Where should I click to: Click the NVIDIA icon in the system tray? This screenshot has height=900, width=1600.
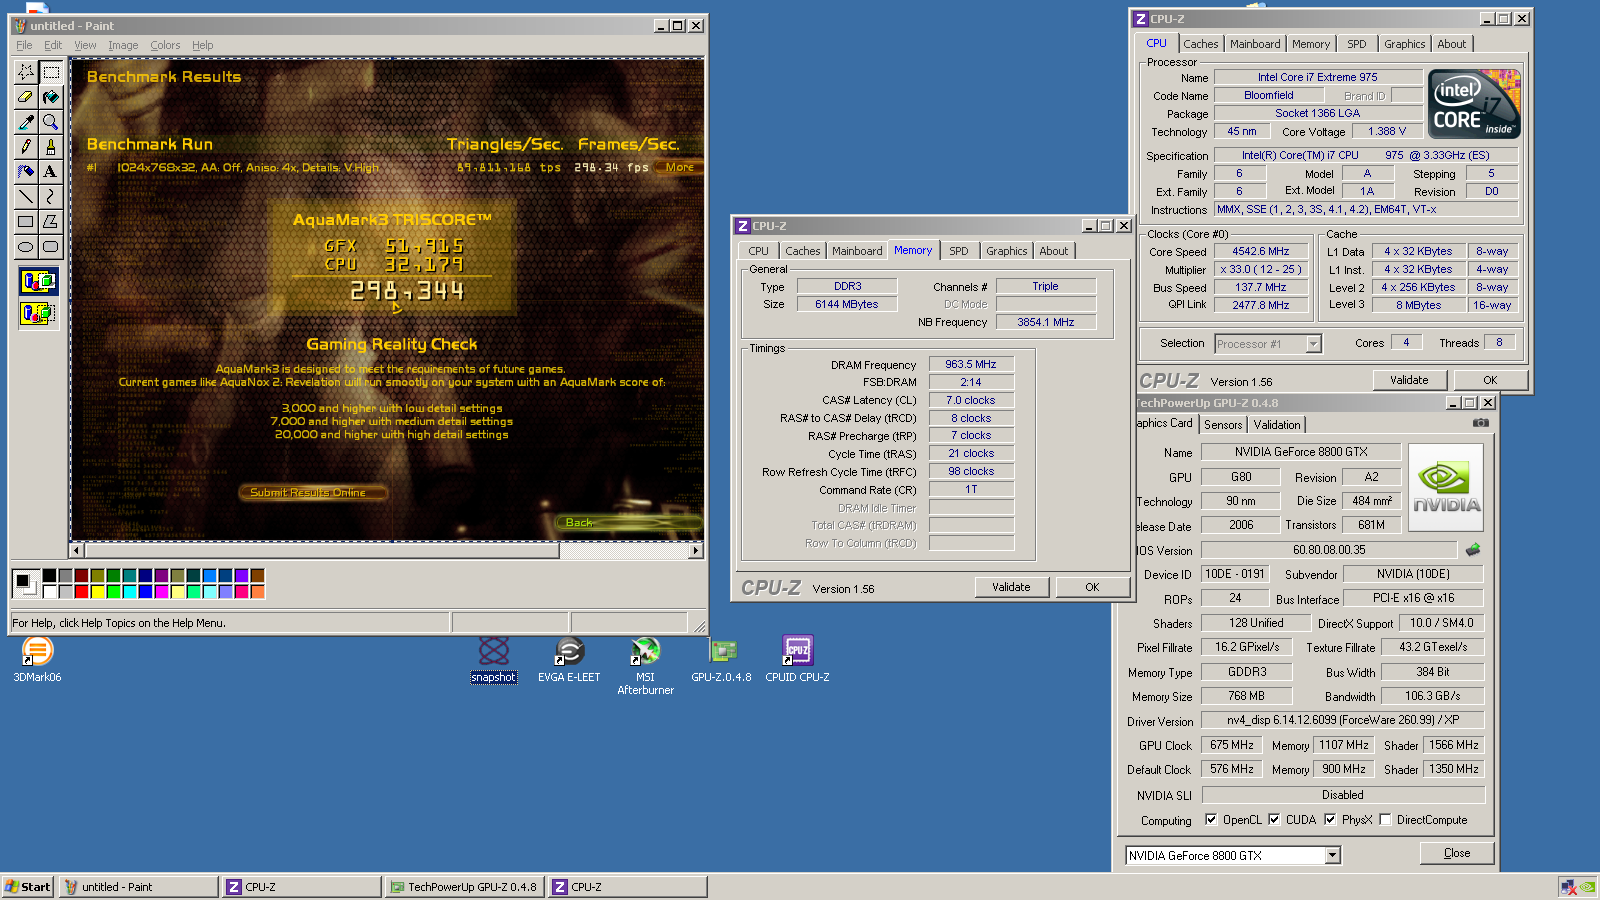point(1588,887)
